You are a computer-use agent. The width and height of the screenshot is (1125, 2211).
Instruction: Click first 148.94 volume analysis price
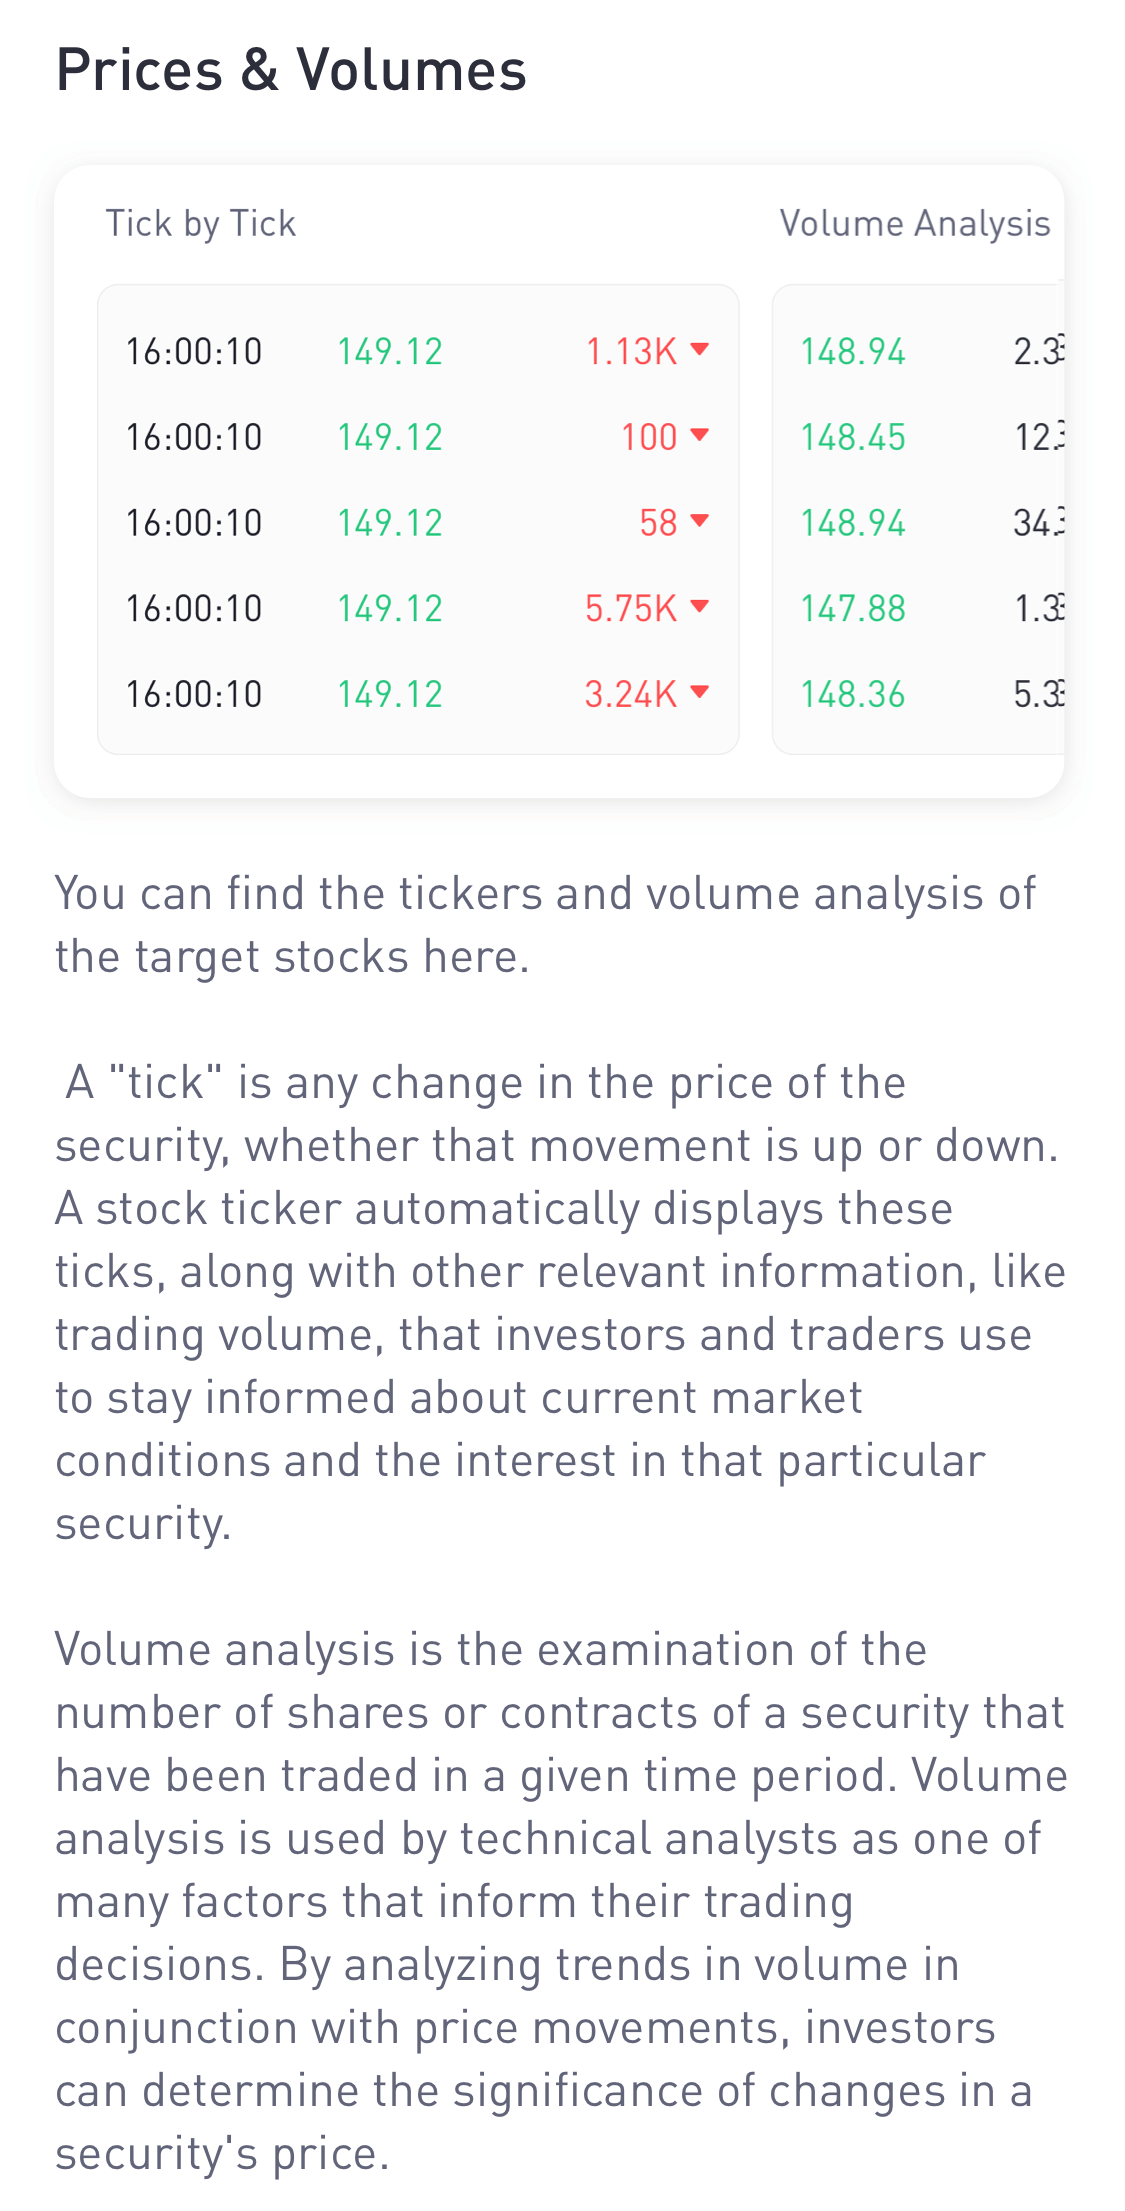(x=853, y=351)
